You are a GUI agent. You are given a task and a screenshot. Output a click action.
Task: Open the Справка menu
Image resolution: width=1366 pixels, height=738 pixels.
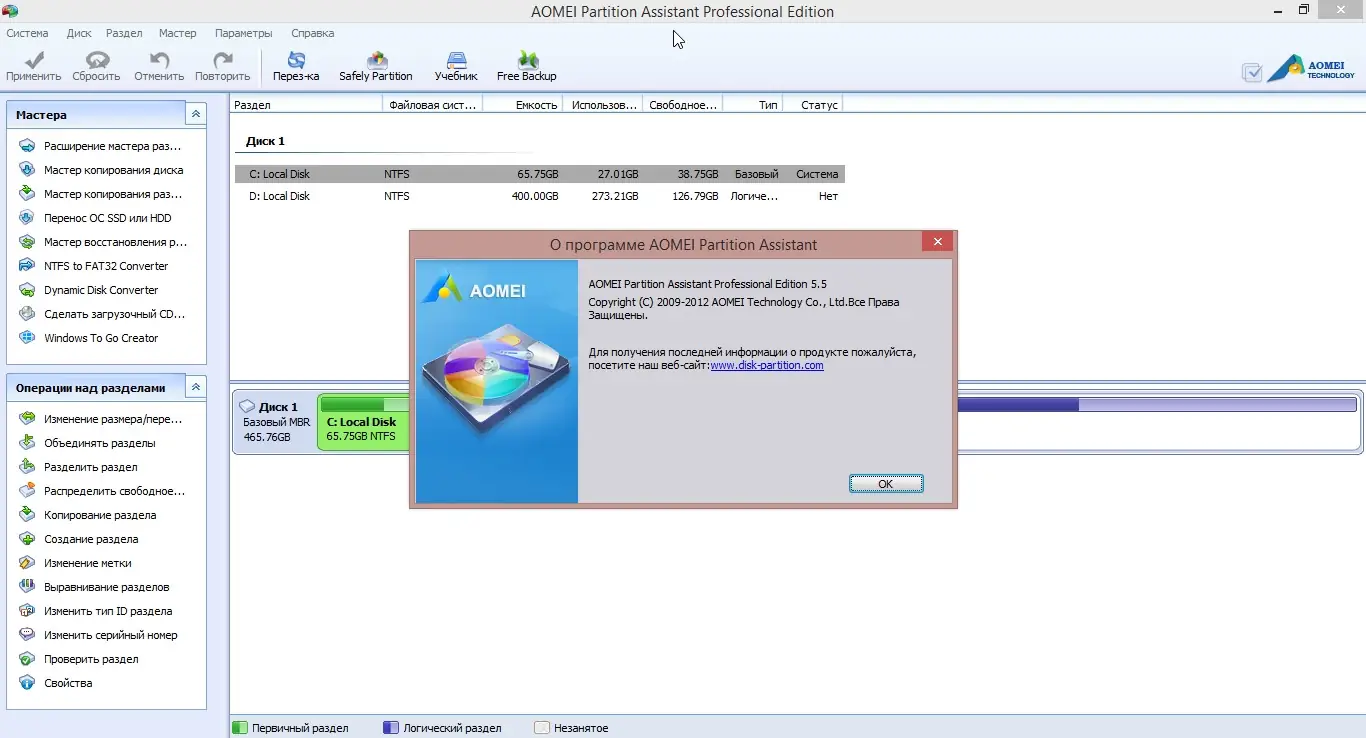click(x=312, y=33)
